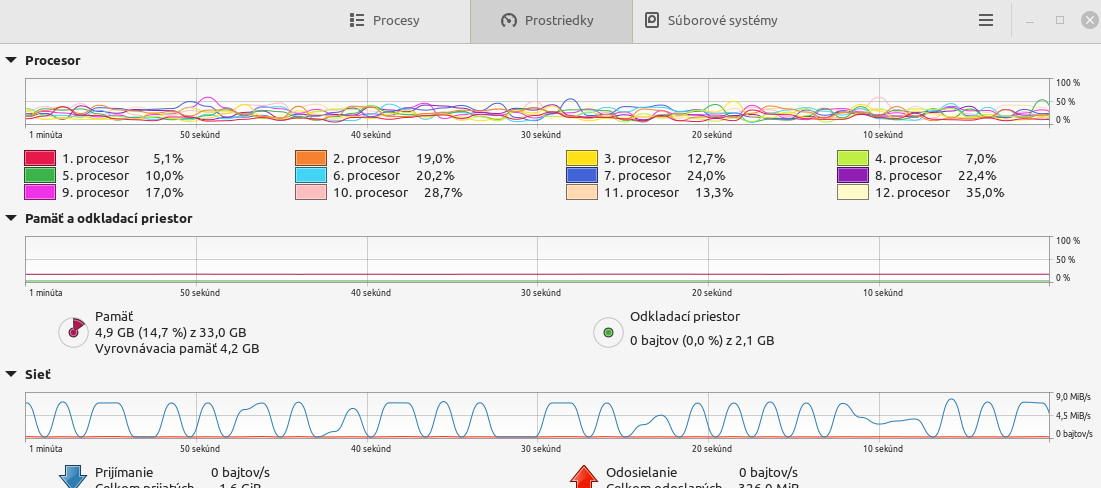Open the 9. procesor magenta color swatch
The image size is (1101, 488).
point(39,192)
